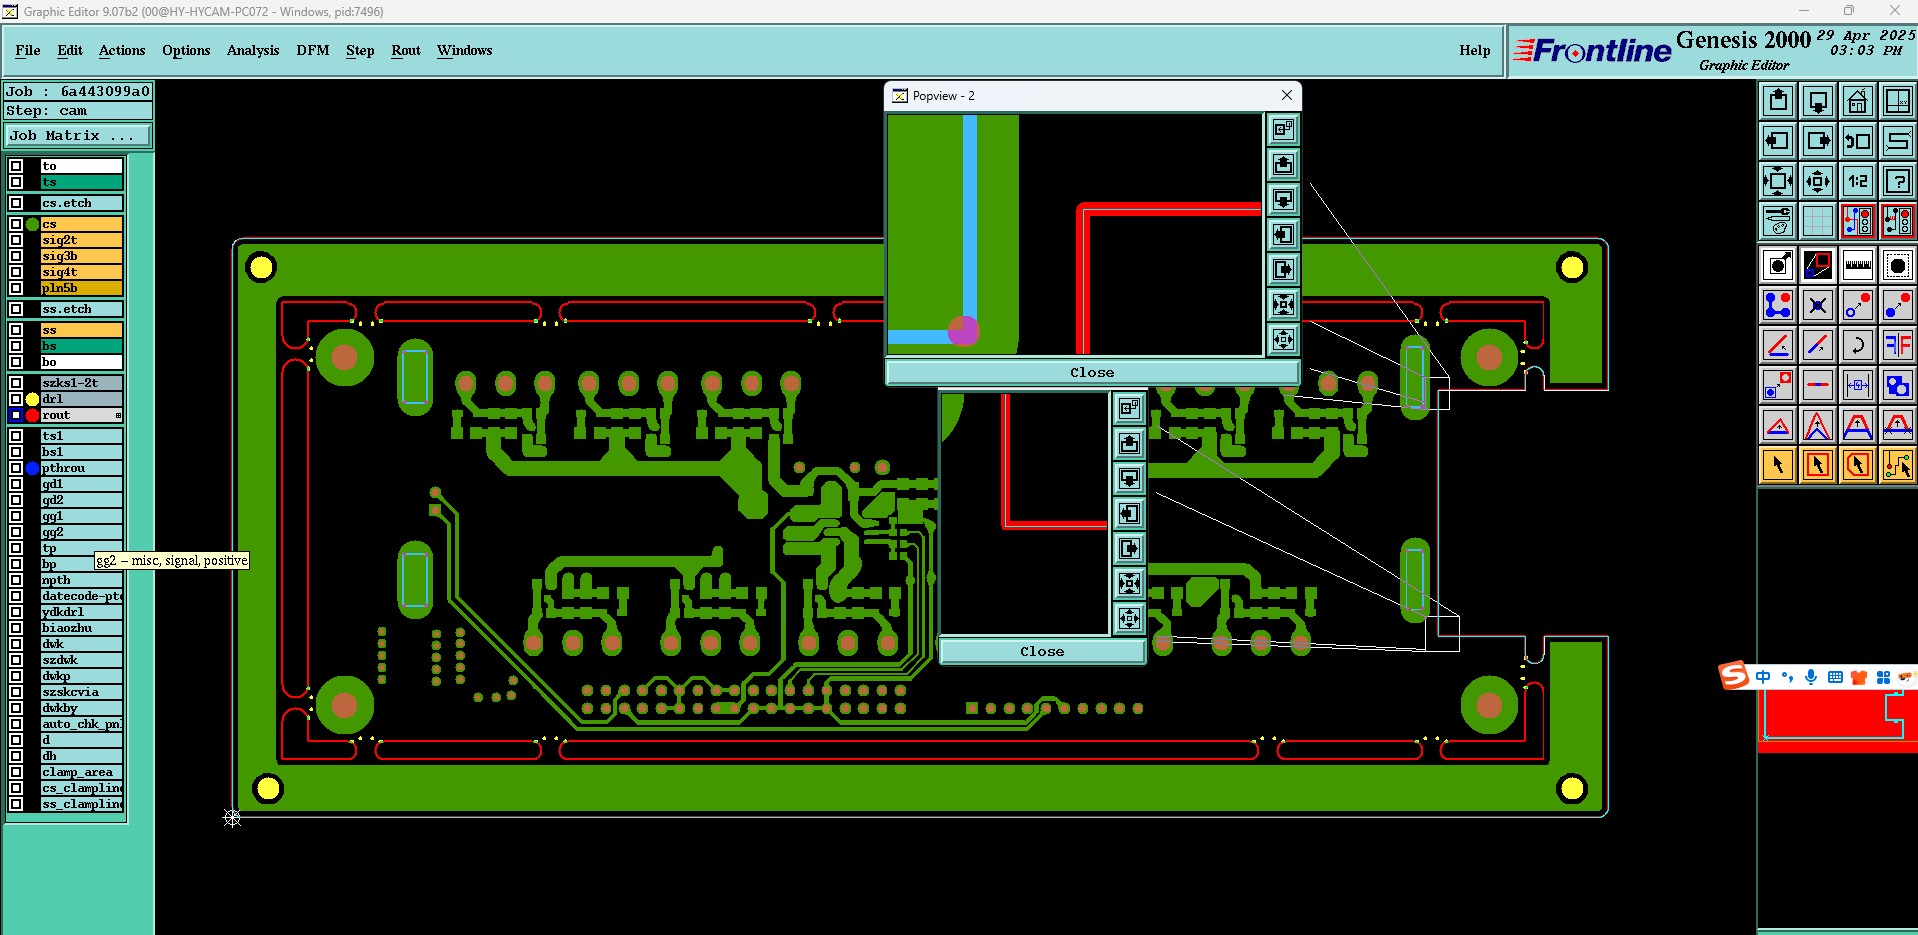
Task: Open the Edit menu
Action: [70, 50]
